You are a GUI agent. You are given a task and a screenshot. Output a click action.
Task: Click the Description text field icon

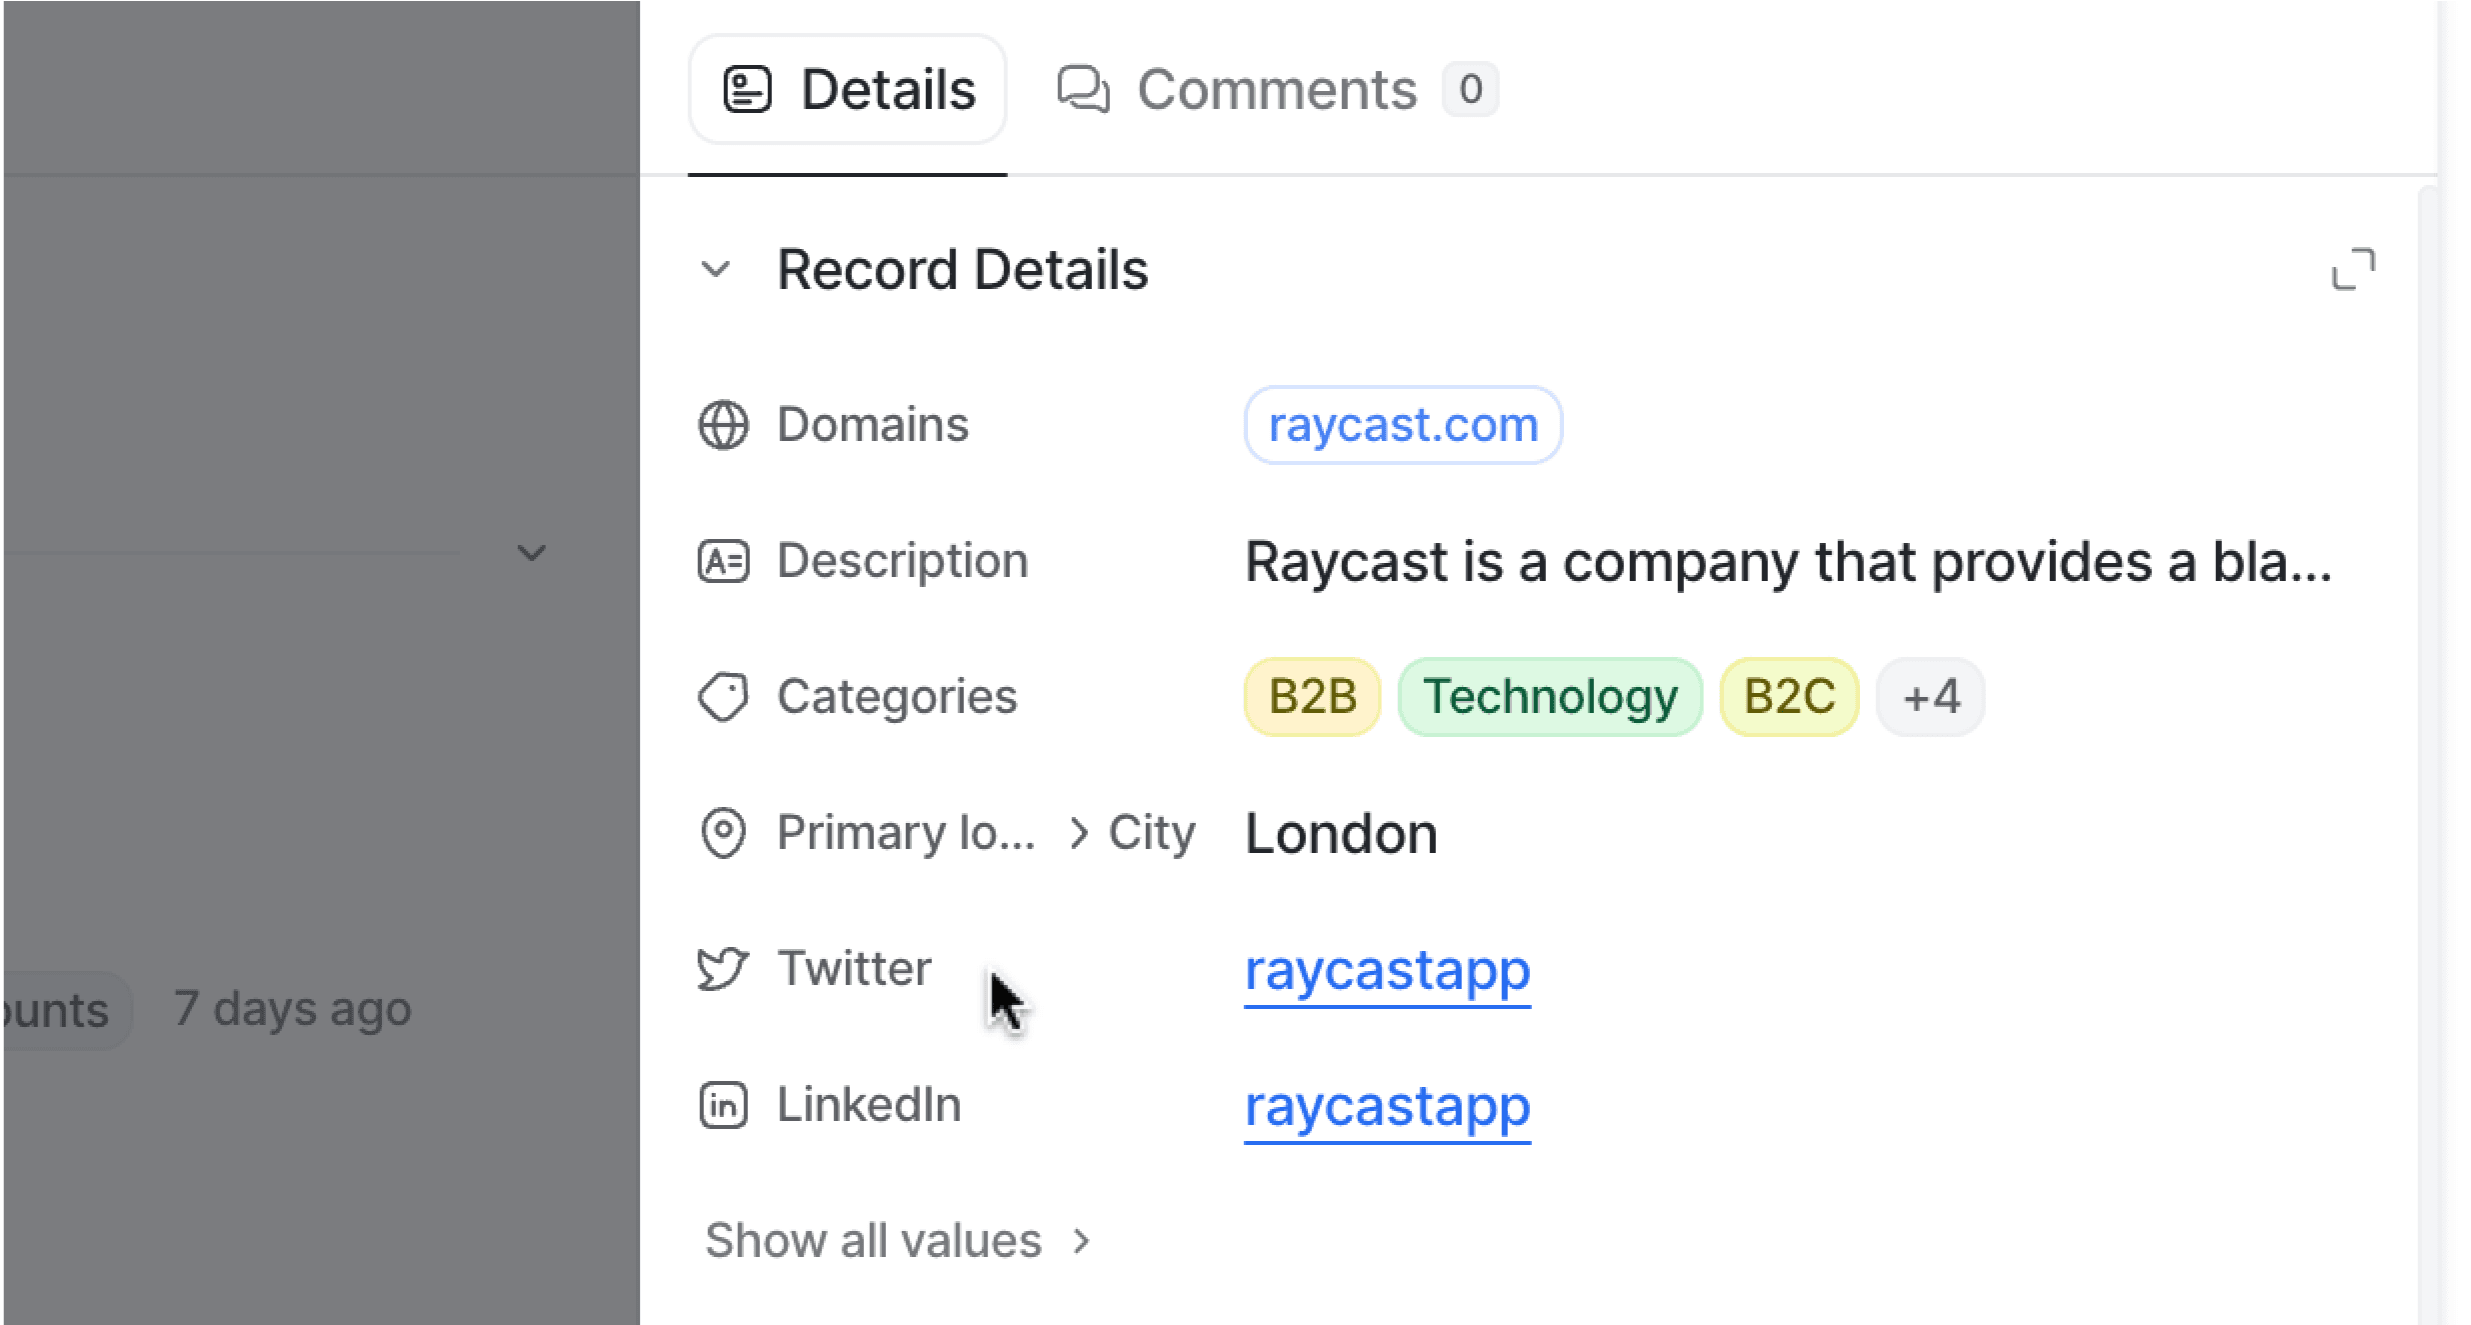coord(723,561)
